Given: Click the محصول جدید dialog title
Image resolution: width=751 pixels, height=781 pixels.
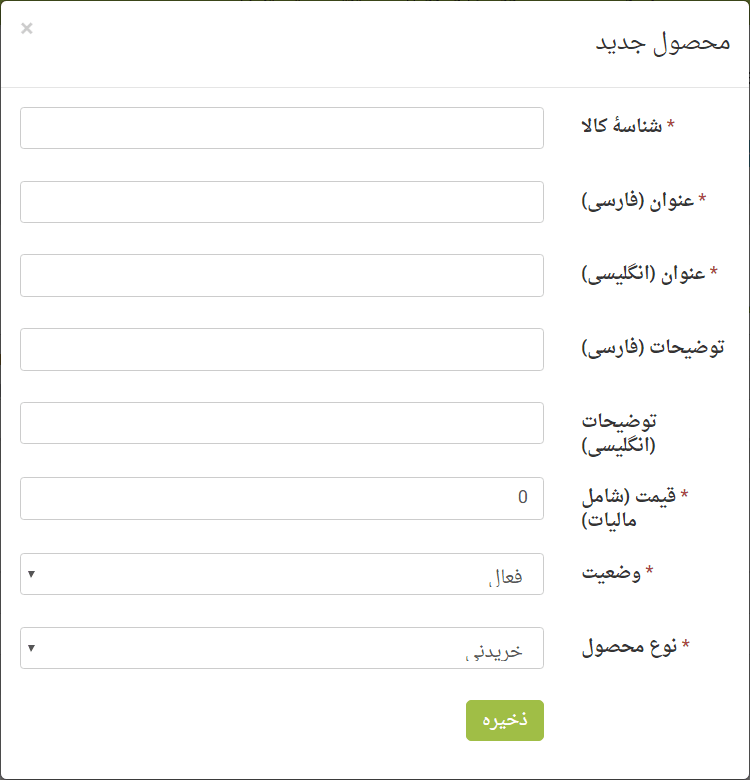Looking at the screenshot, I should tap(663, 43).
